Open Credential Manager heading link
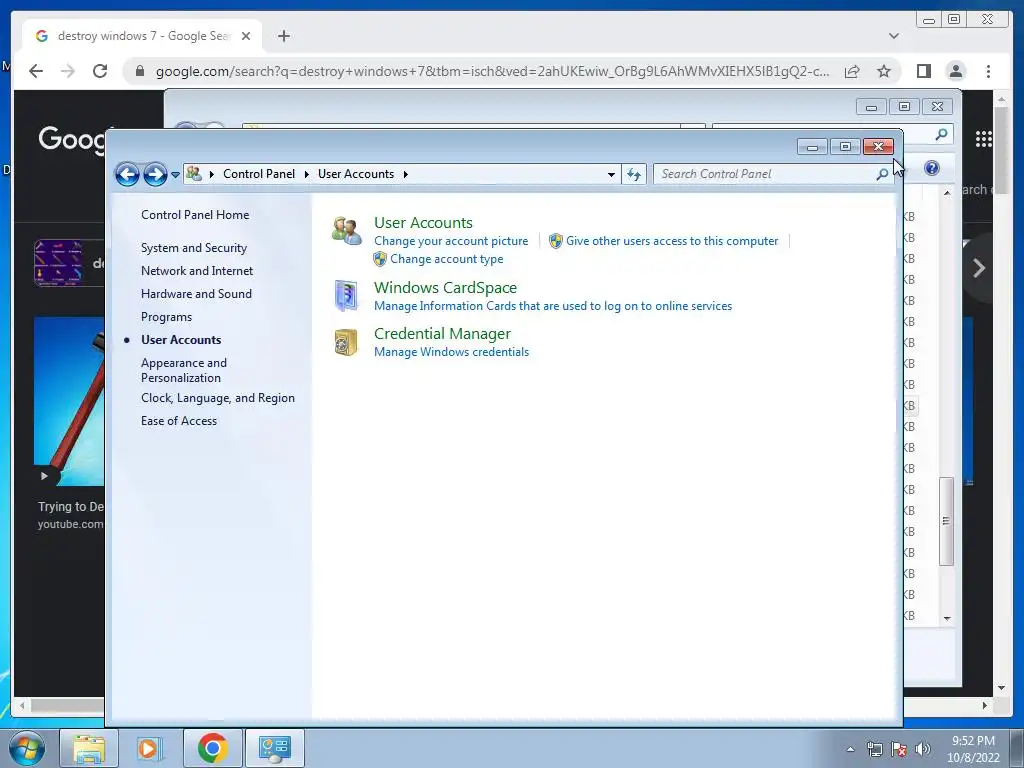Screen dimensions: 1024x768 click(442, 334)
